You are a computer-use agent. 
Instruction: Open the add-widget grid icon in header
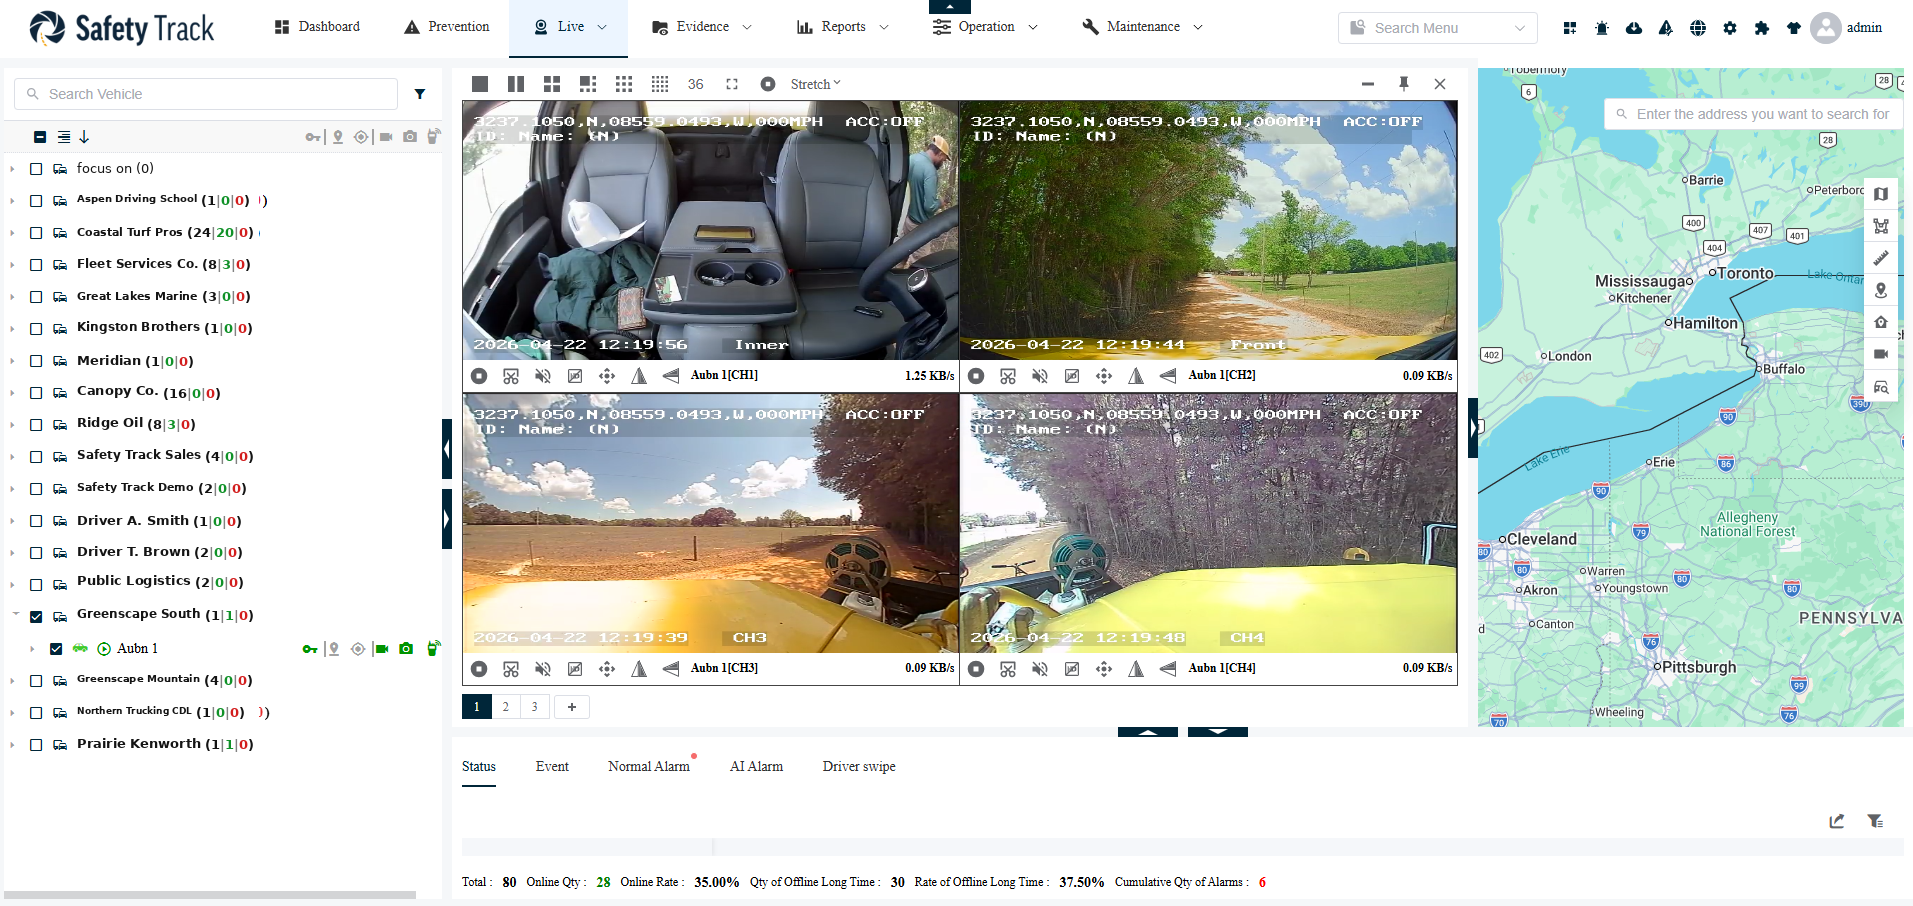tap(1570, 28)
